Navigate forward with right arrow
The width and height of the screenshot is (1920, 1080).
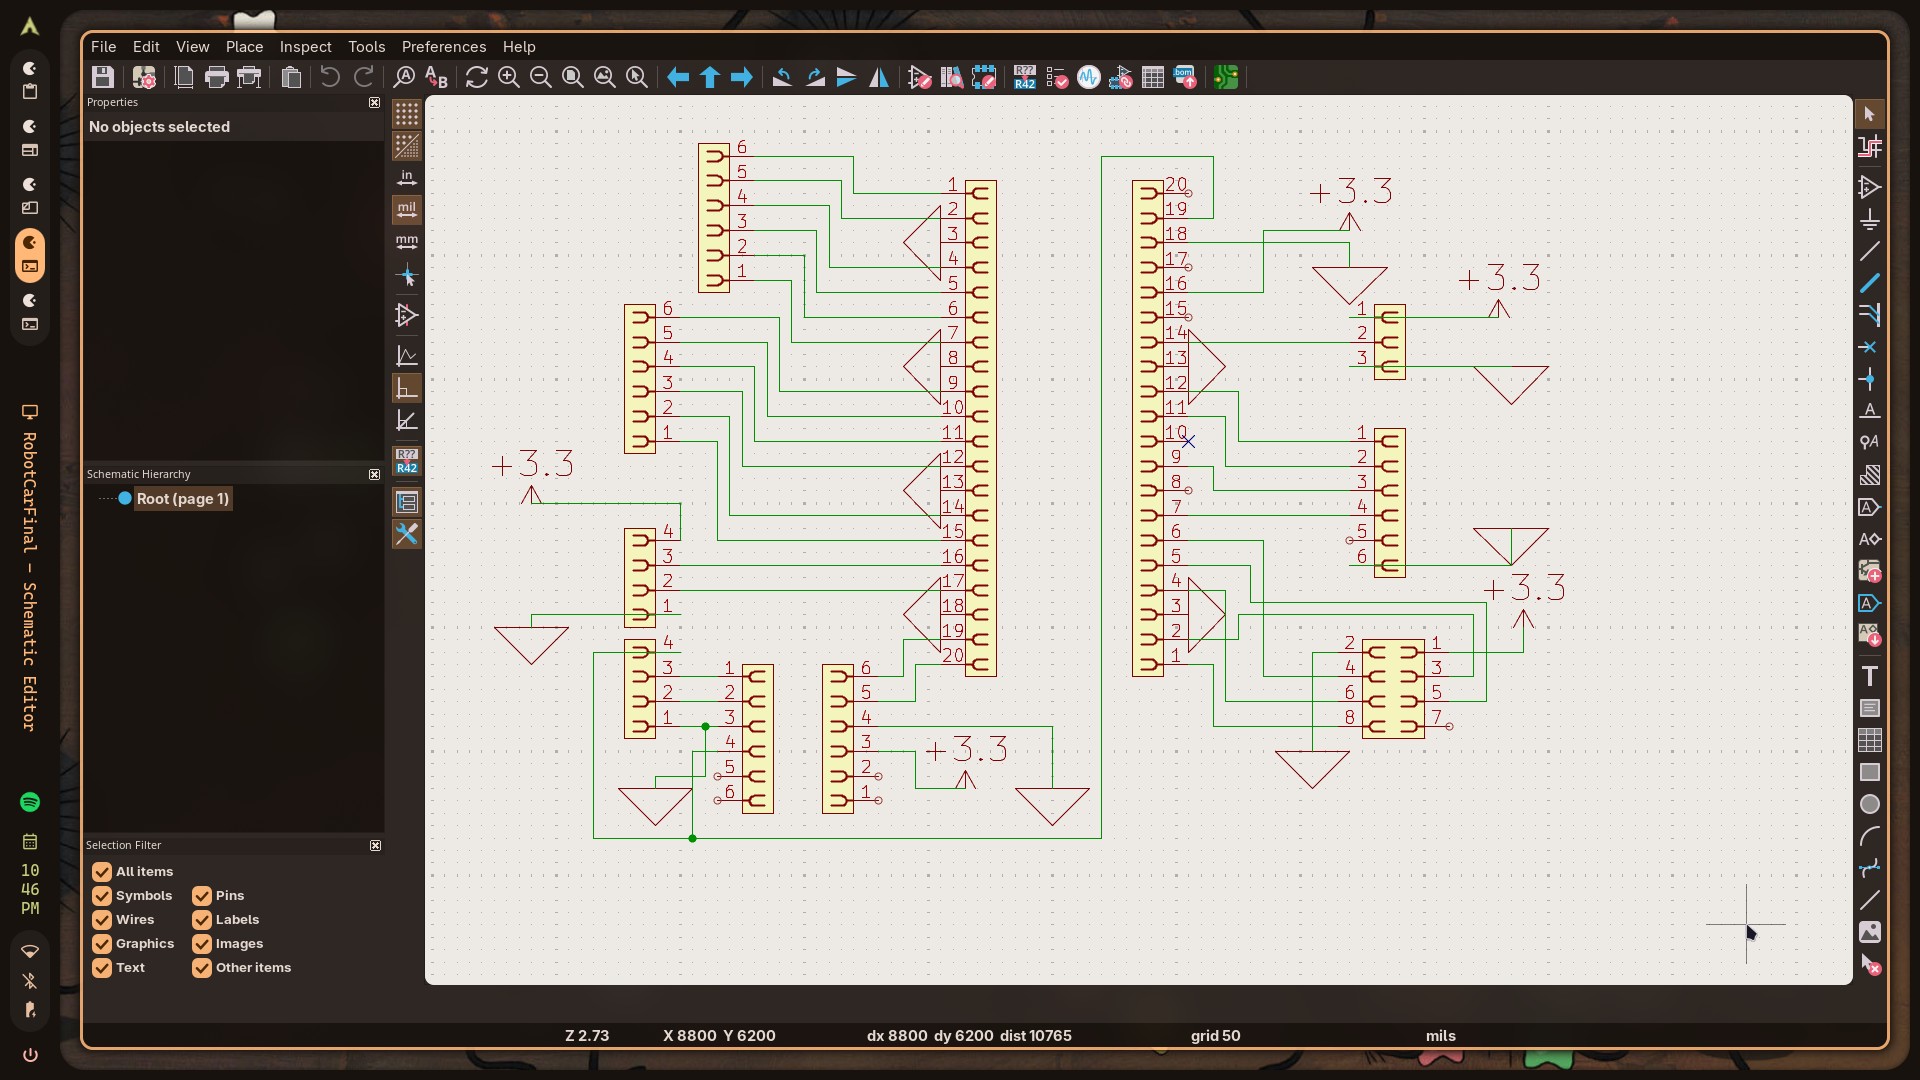[x=742, y=77]
